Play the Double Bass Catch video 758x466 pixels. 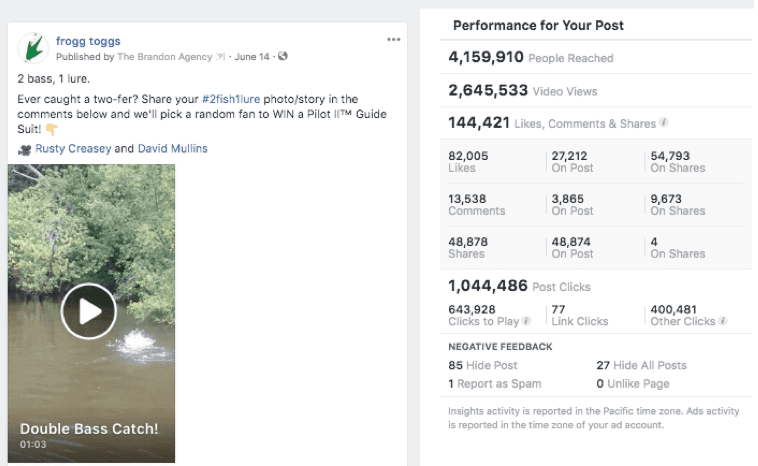88,311
